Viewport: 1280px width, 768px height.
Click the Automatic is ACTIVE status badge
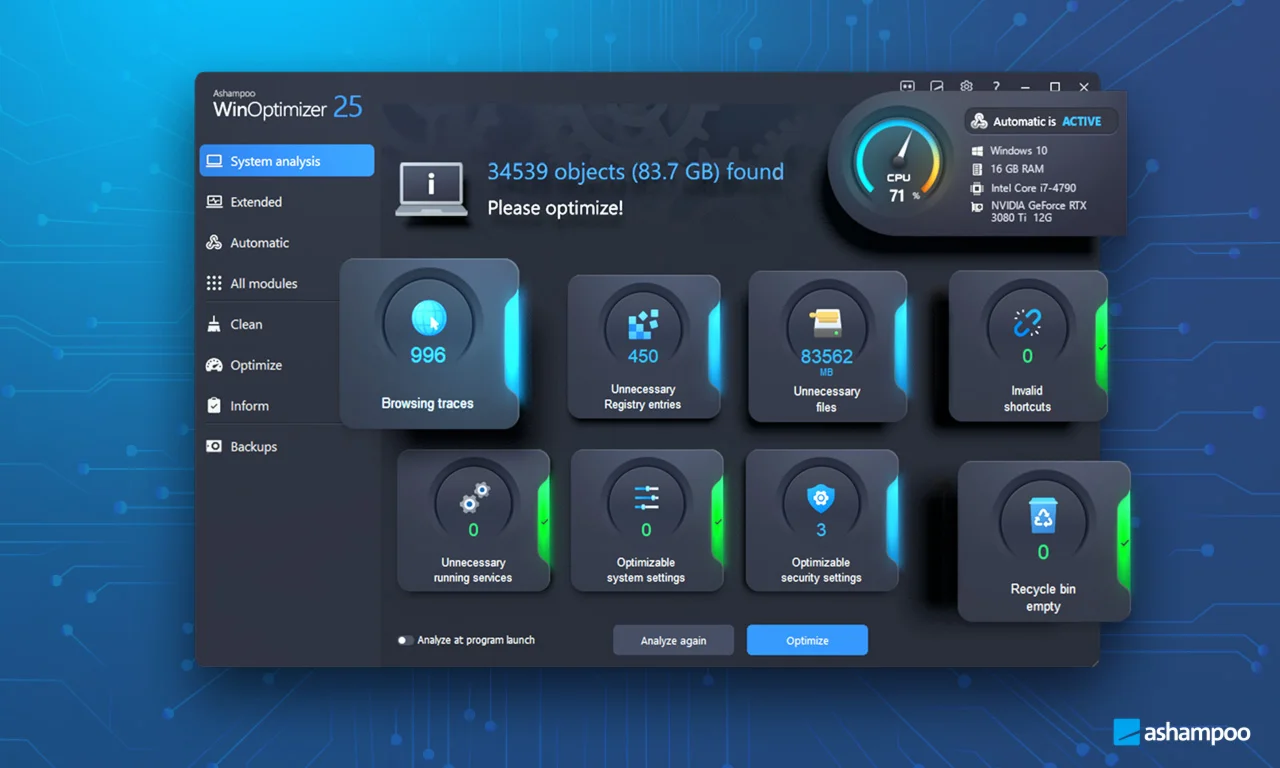point(1041,121)
